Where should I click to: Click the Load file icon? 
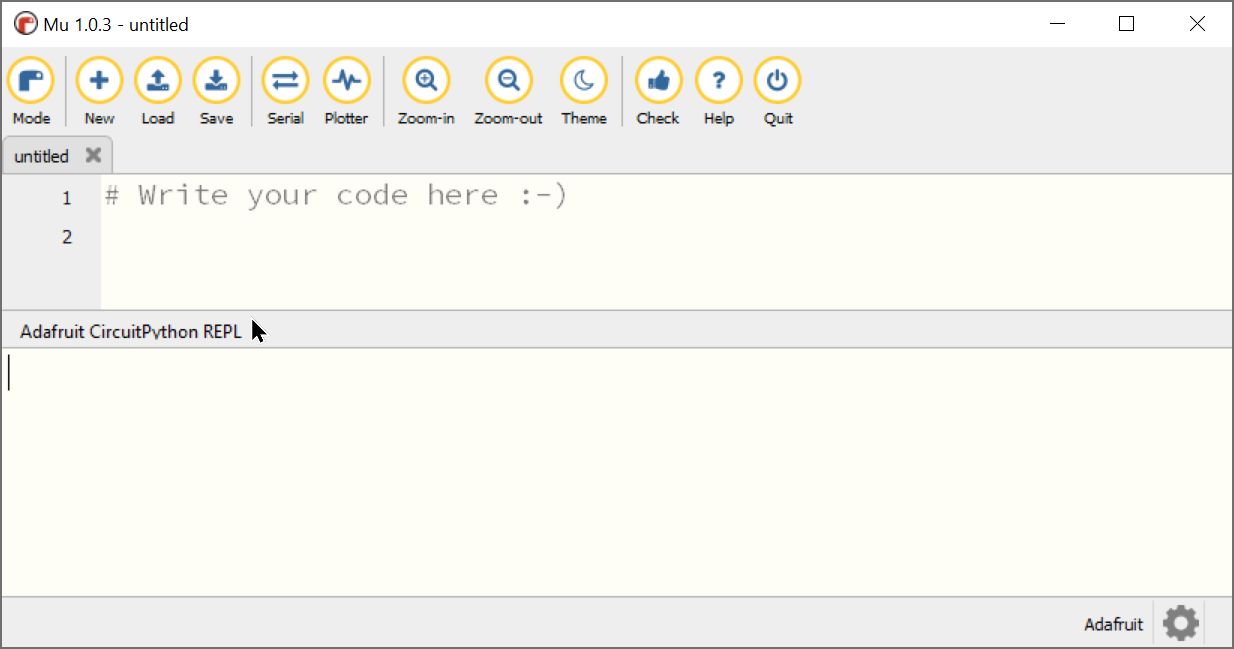pos(157,91)
